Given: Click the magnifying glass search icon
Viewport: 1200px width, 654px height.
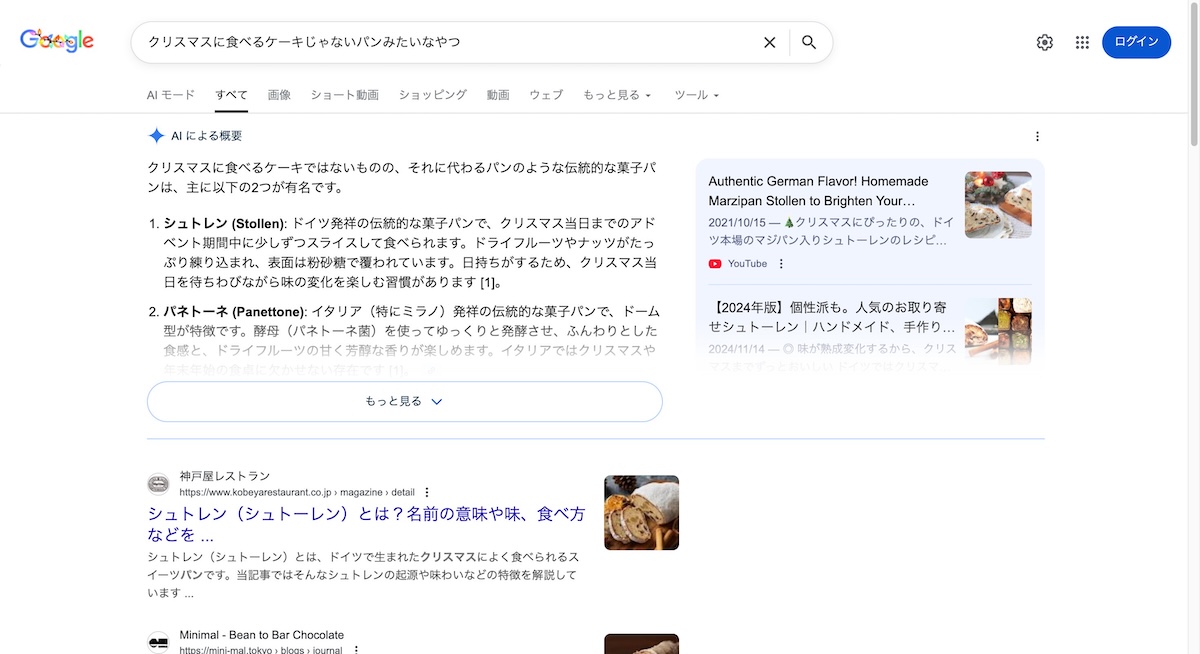Looking at the screenshot, I should [809, 42].
